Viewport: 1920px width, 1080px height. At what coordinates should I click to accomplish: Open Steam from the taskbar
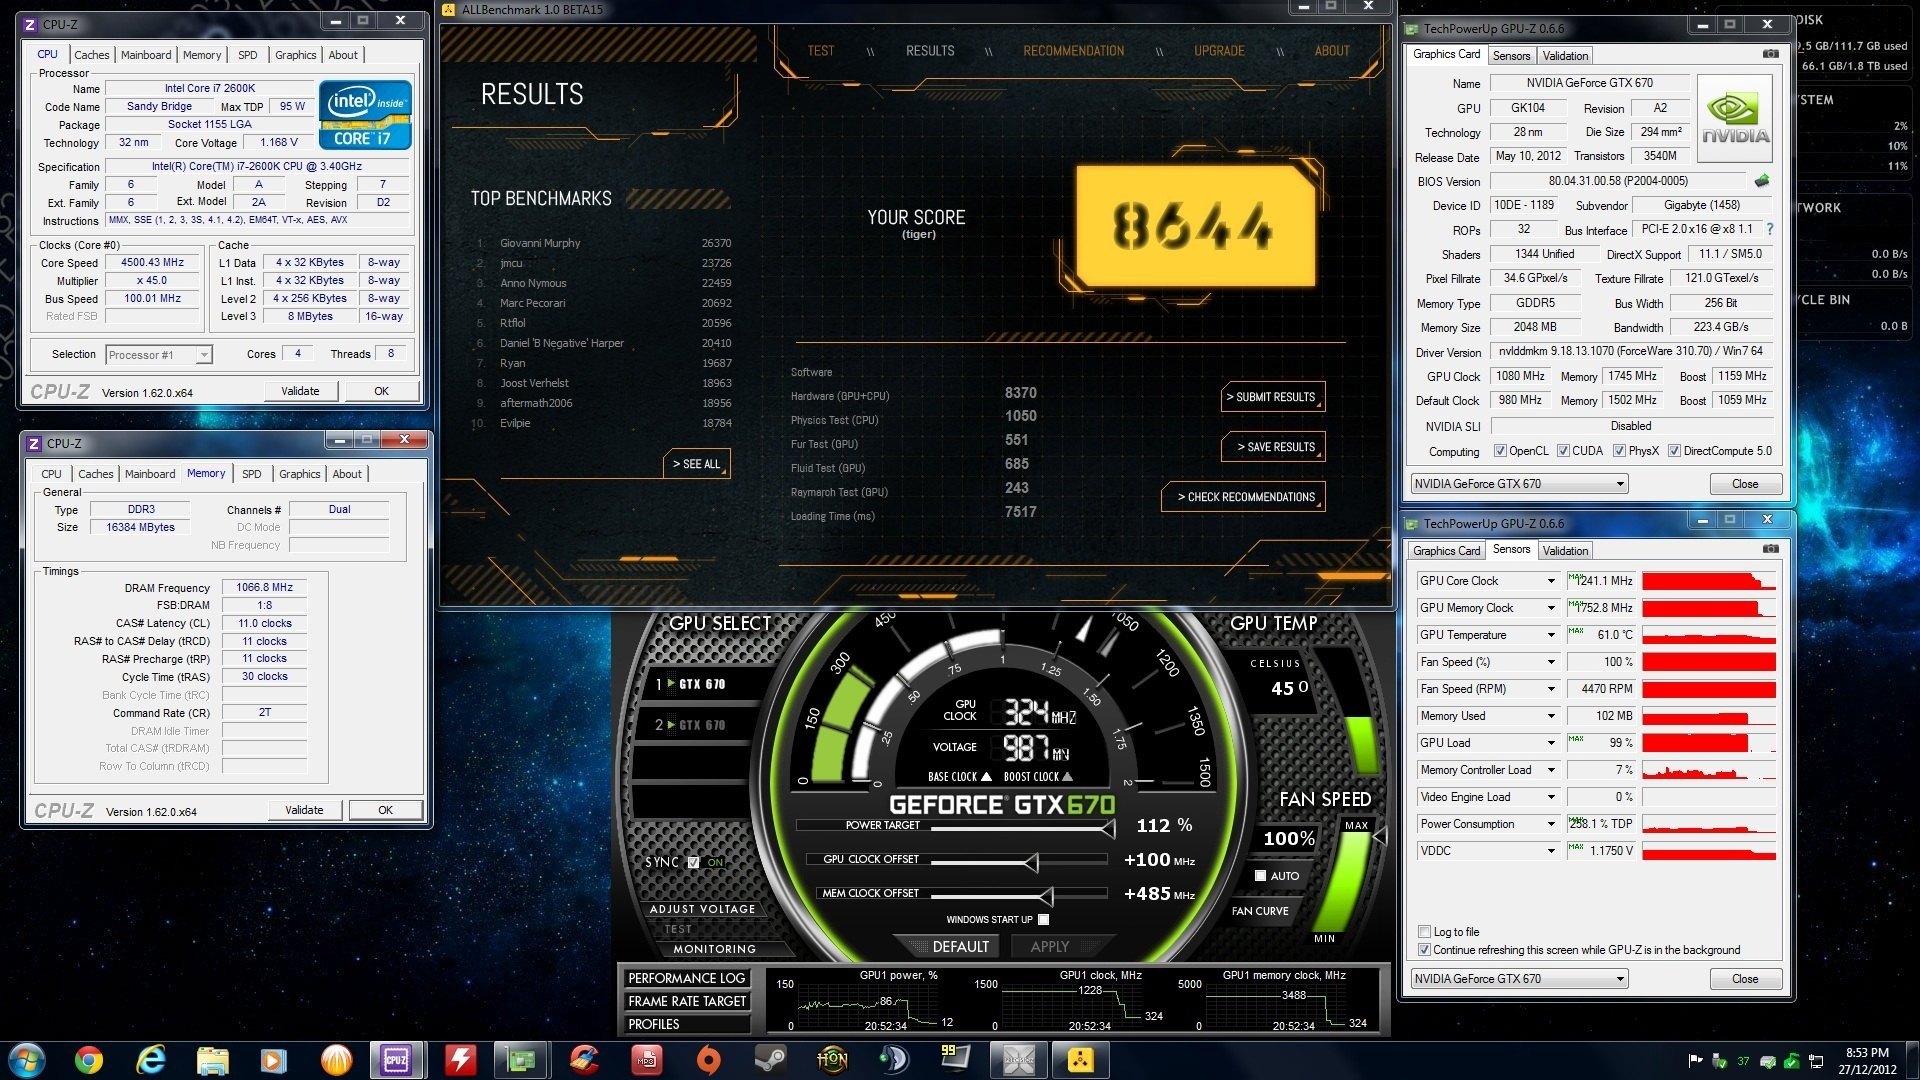click(x=770, y=1060)
